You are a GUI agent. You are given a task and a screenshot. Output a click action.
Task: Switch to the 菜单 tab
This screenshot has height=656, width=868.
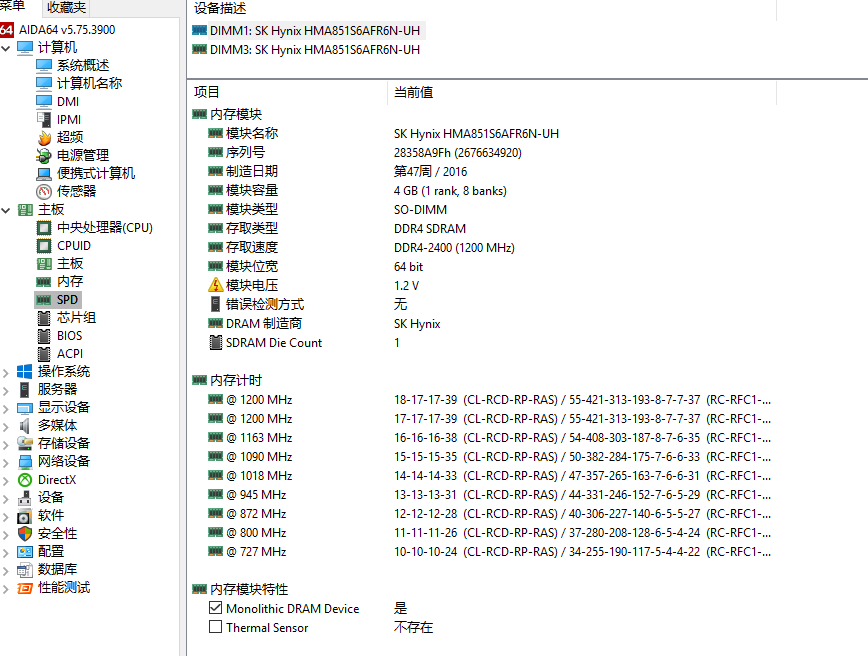point(13,6)
